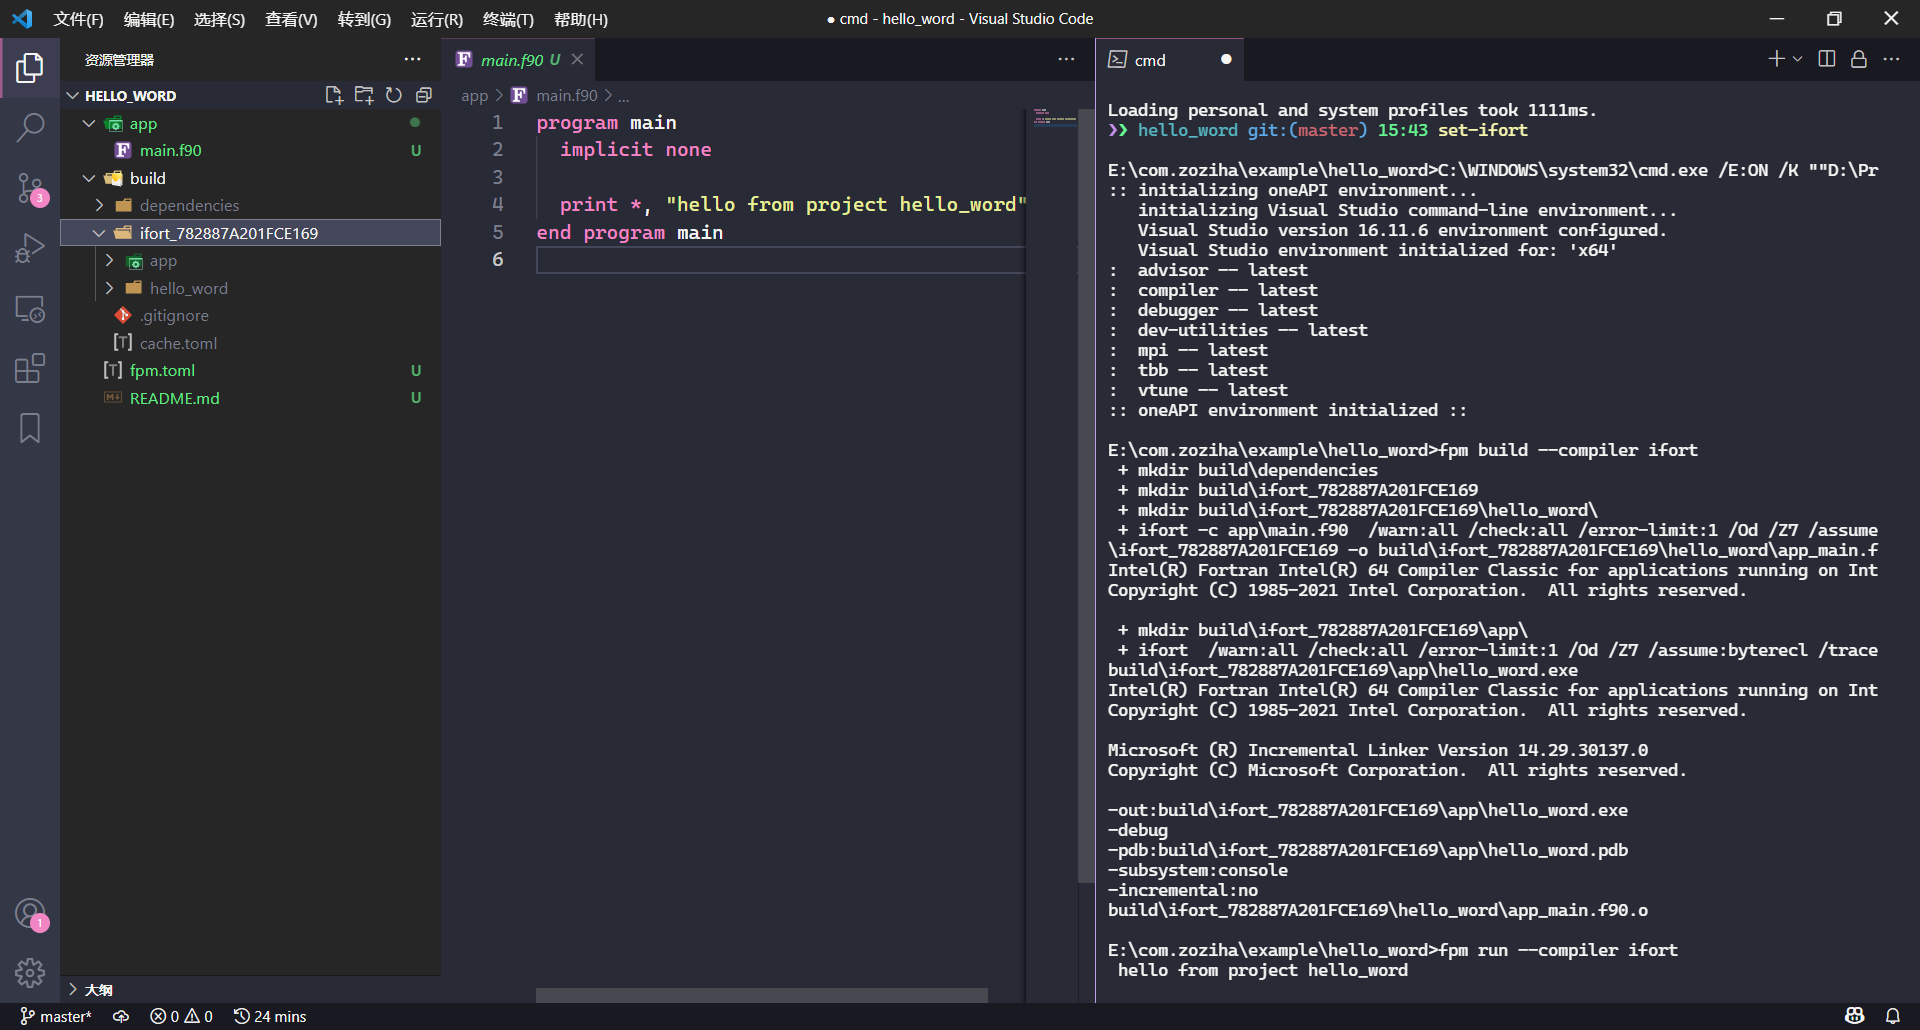Open the new terminal launch profile dropdown
This screenshot has height=1030, width=1920.
(1798, 59)
